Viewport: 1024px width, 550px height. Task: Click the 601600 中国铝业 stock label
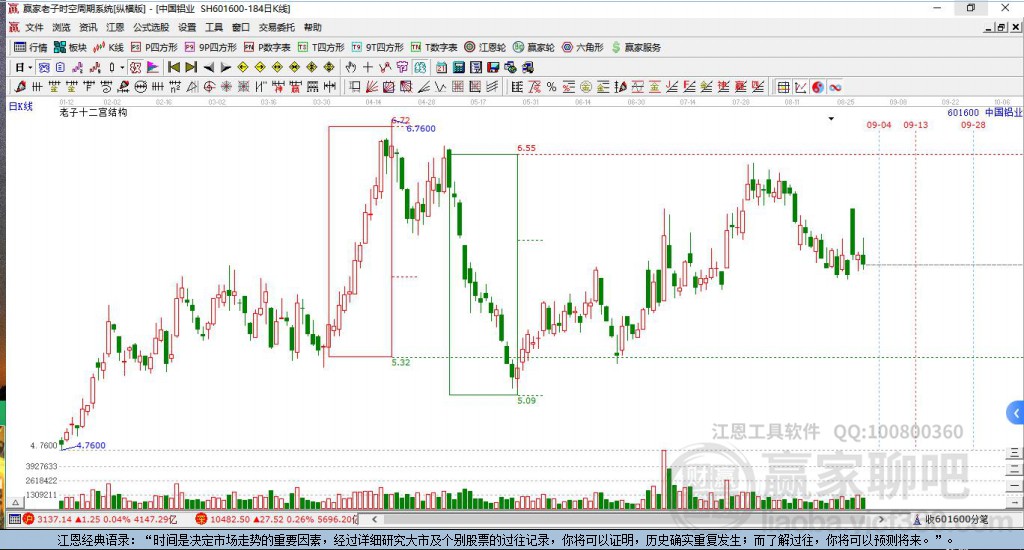point(985,112)
